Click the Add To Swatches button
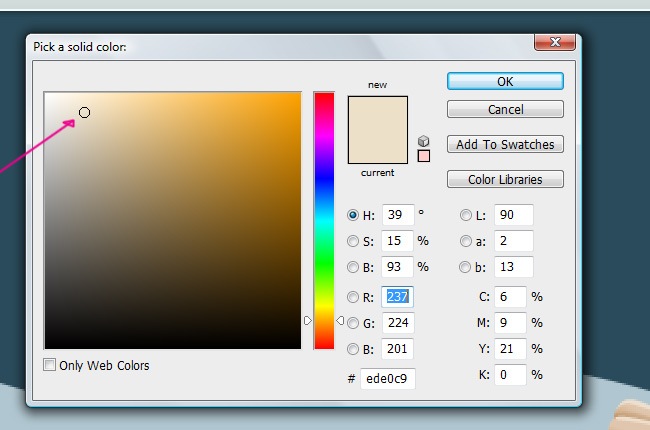Image resolution: width=650 pixels, height=430 pixels. [x=505, y=144]
